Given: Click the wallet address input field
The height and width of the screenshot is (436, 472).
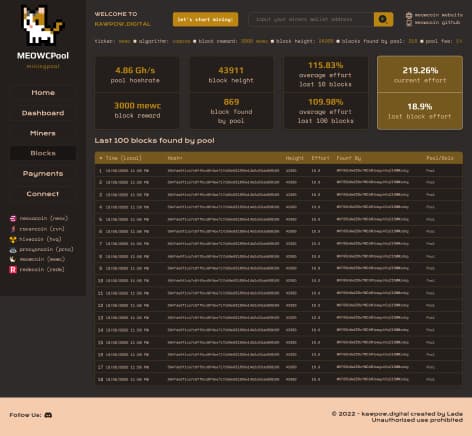Looking at the screenshot, I should 311,19.
